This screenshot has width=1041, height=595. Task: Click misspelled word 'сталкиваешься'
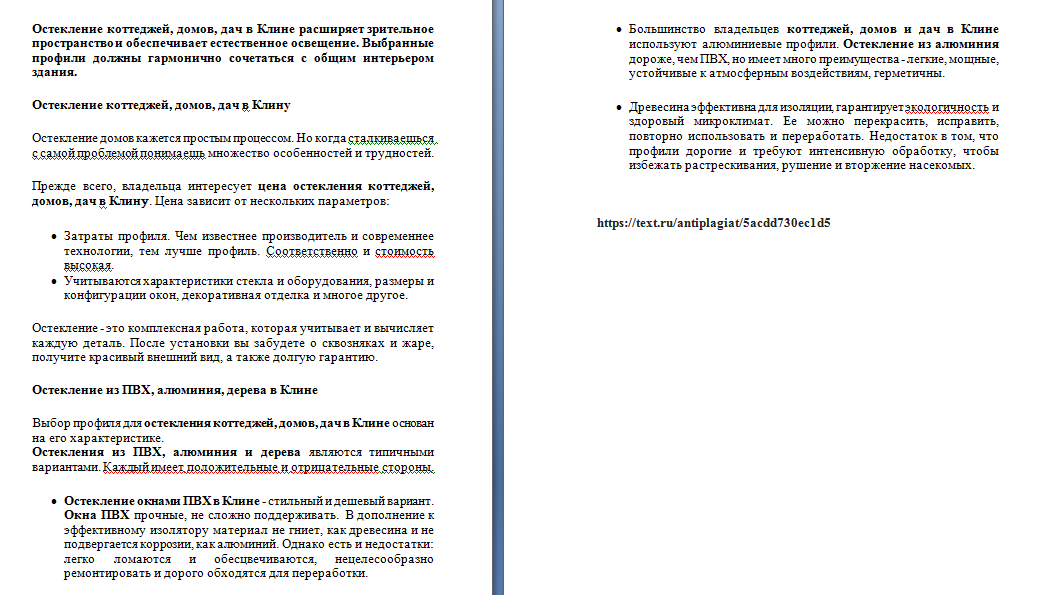392,139
